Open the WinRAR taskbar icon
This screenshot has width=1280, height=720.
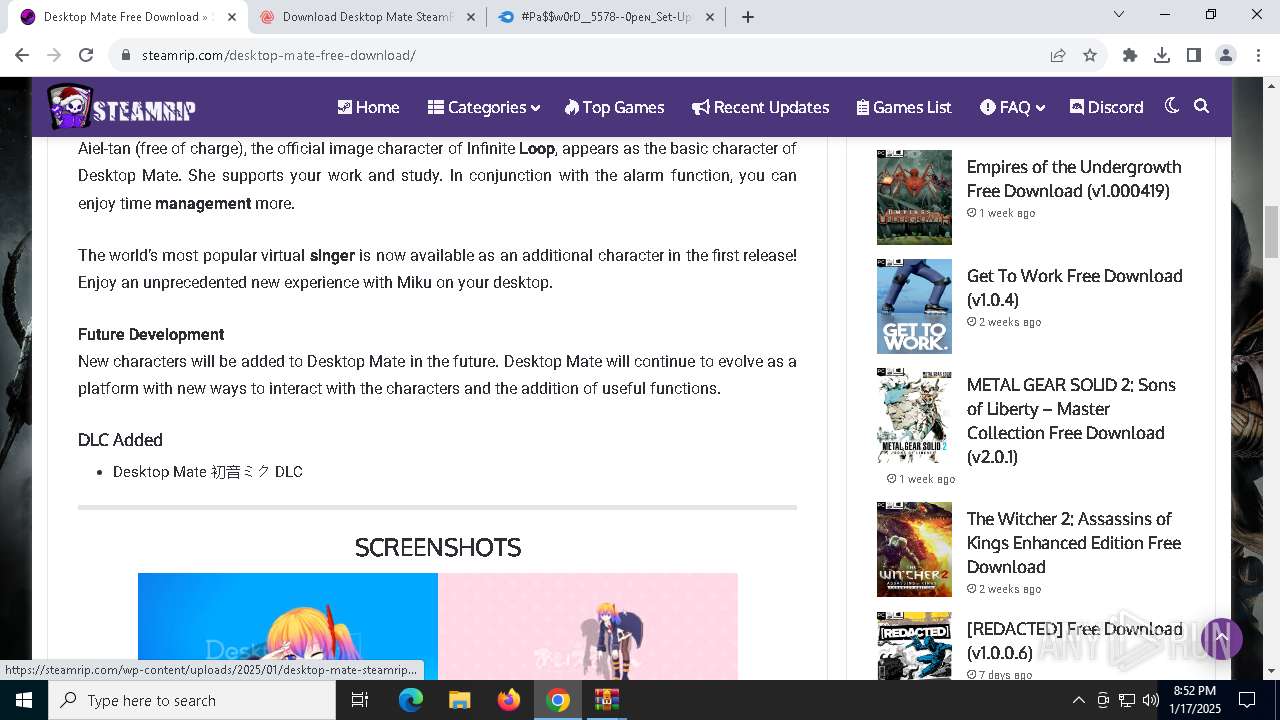(x=607, y=700)
